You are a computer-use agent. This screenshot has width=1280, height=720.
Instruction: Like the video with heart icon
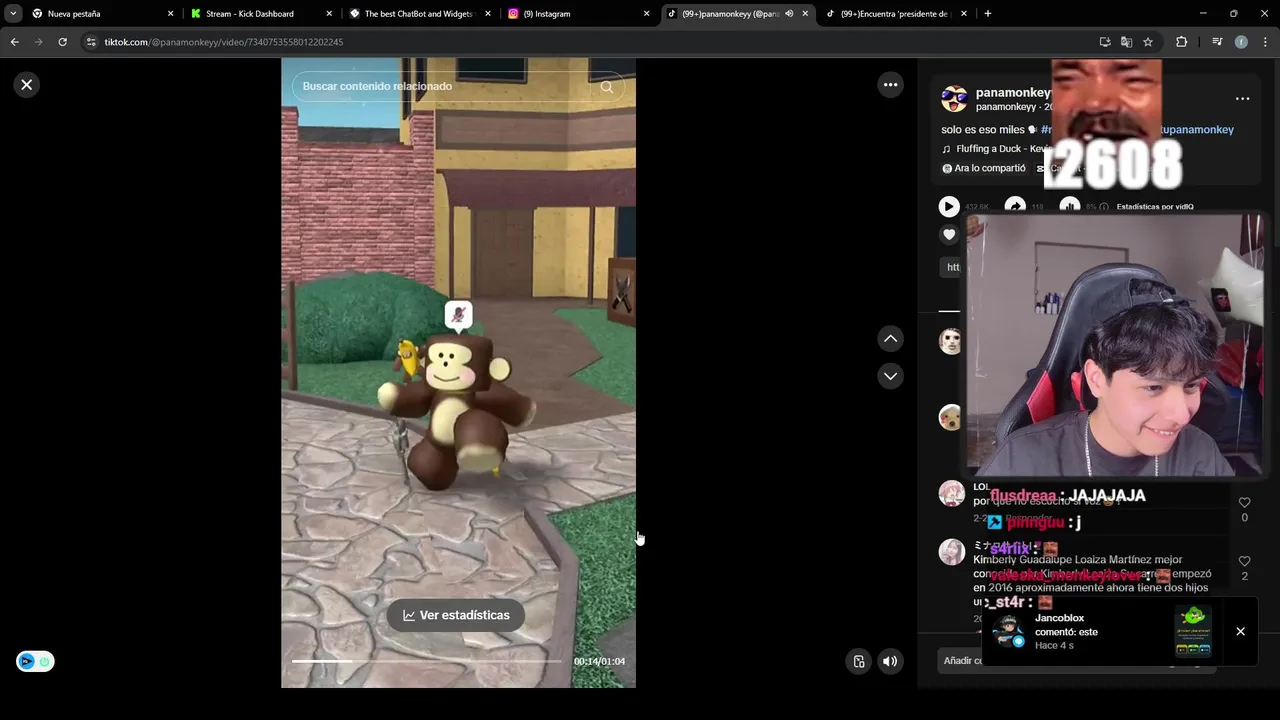pos(949,235)
